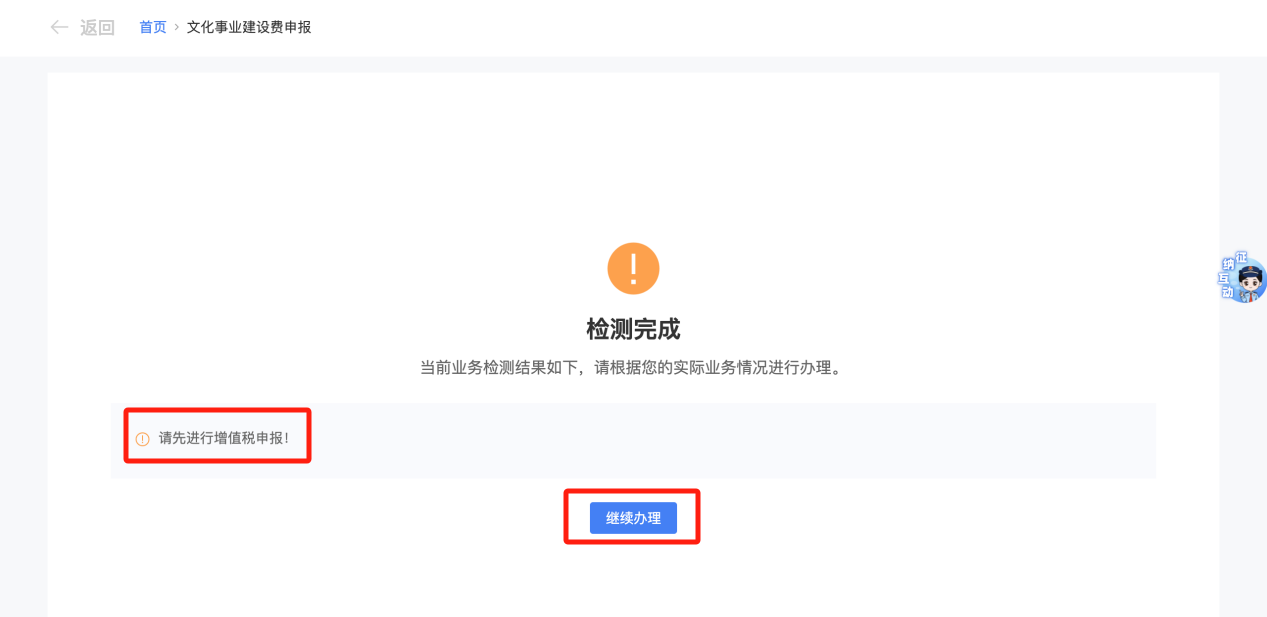
Task: Click the breadcrumb chevron separator after 首页
Action: coord(177,27)
